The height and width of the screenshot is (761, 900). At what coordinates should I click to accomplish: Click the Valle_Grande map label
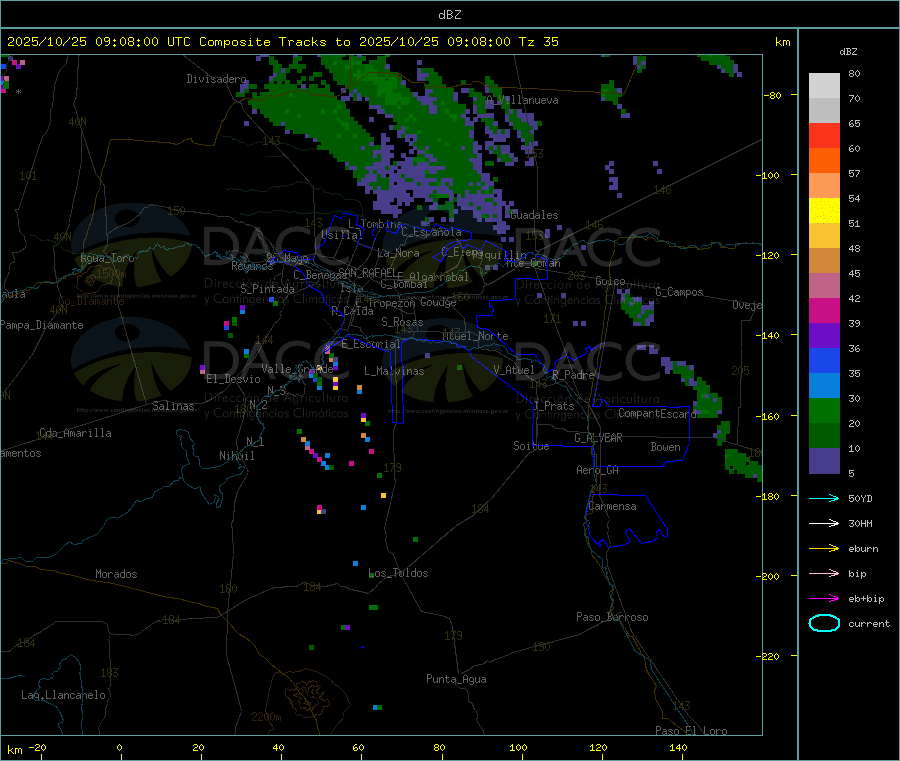pos(297,369)
